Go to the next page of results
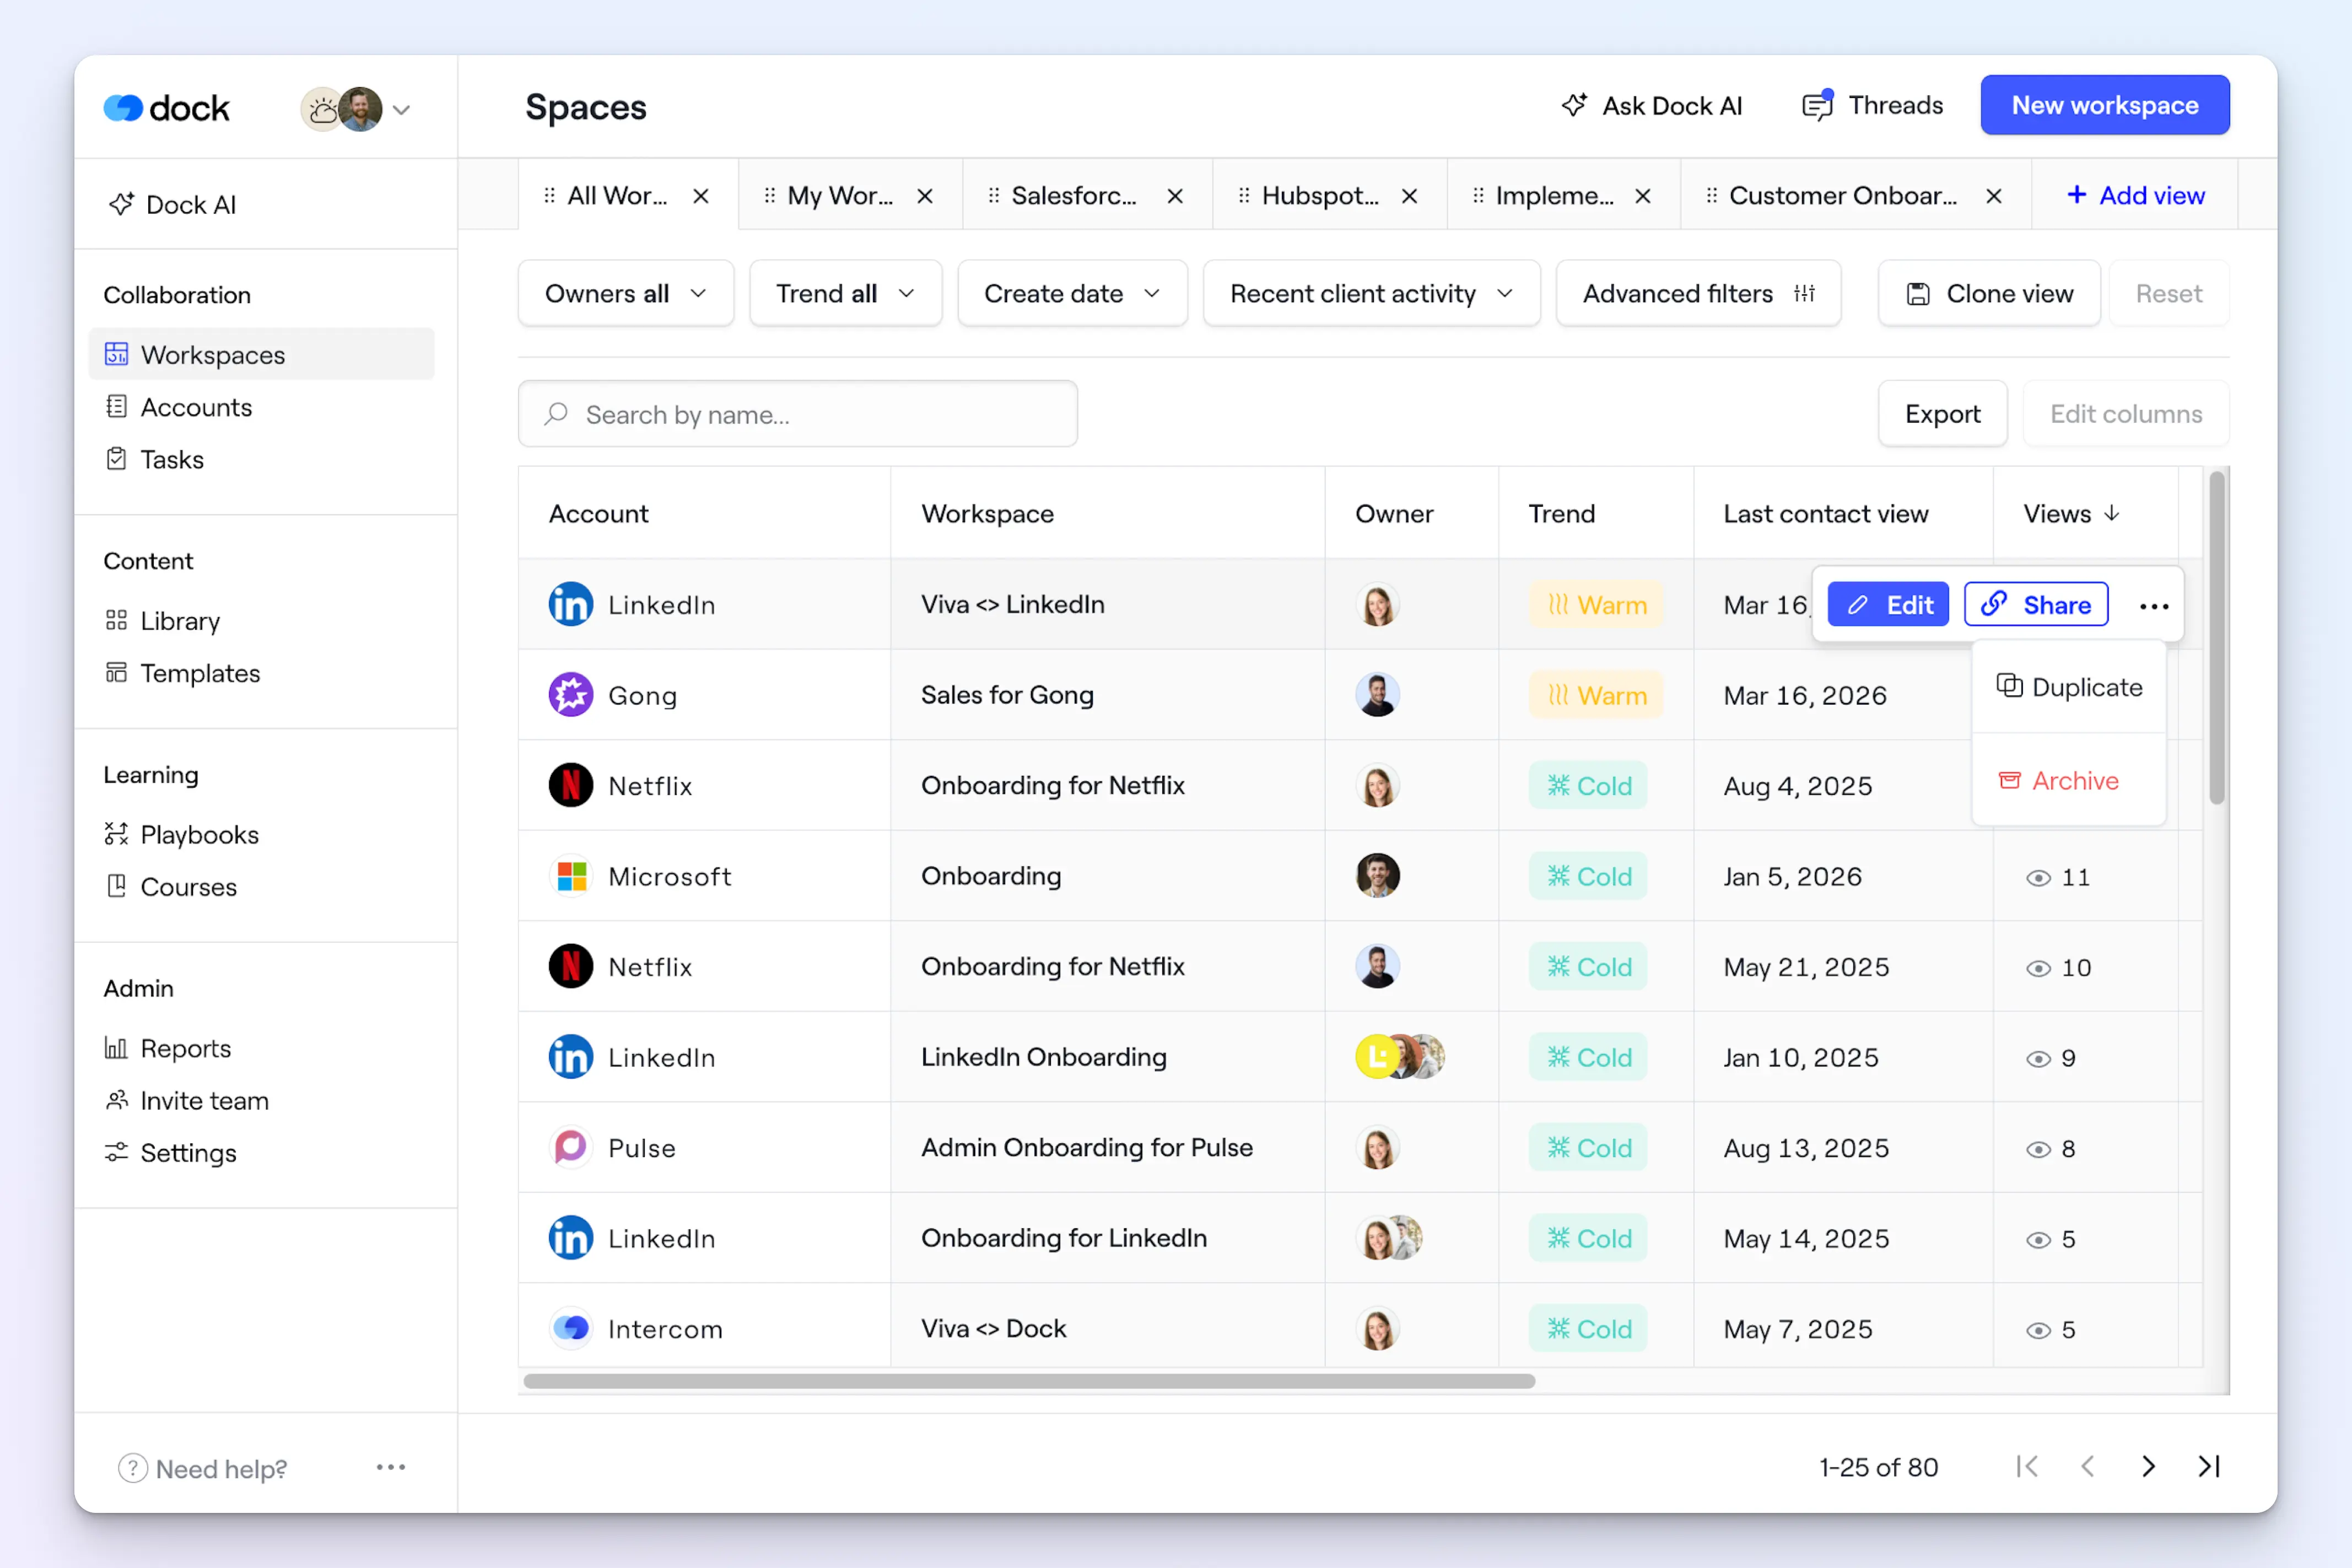The width and height of the screenshot is (2352, 1568). [x=2148, y=1466]
